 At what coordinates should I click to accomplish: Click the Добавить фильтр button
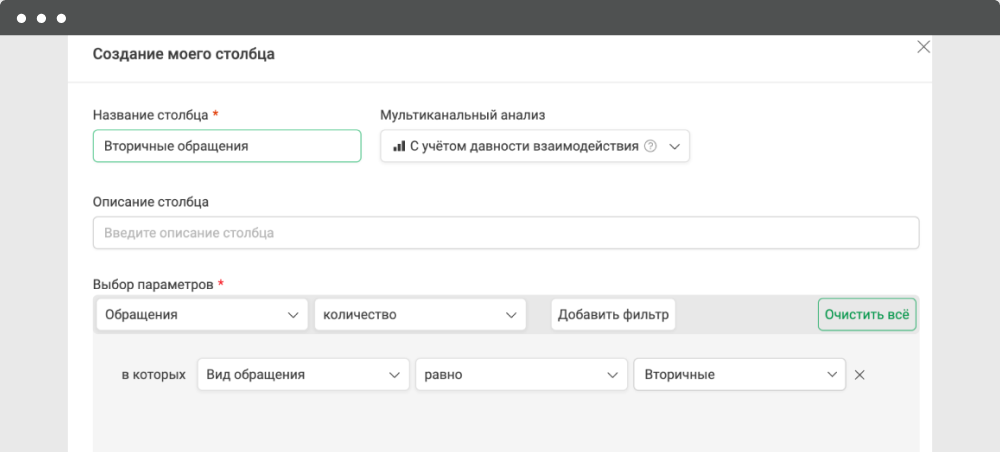(613, 315)
